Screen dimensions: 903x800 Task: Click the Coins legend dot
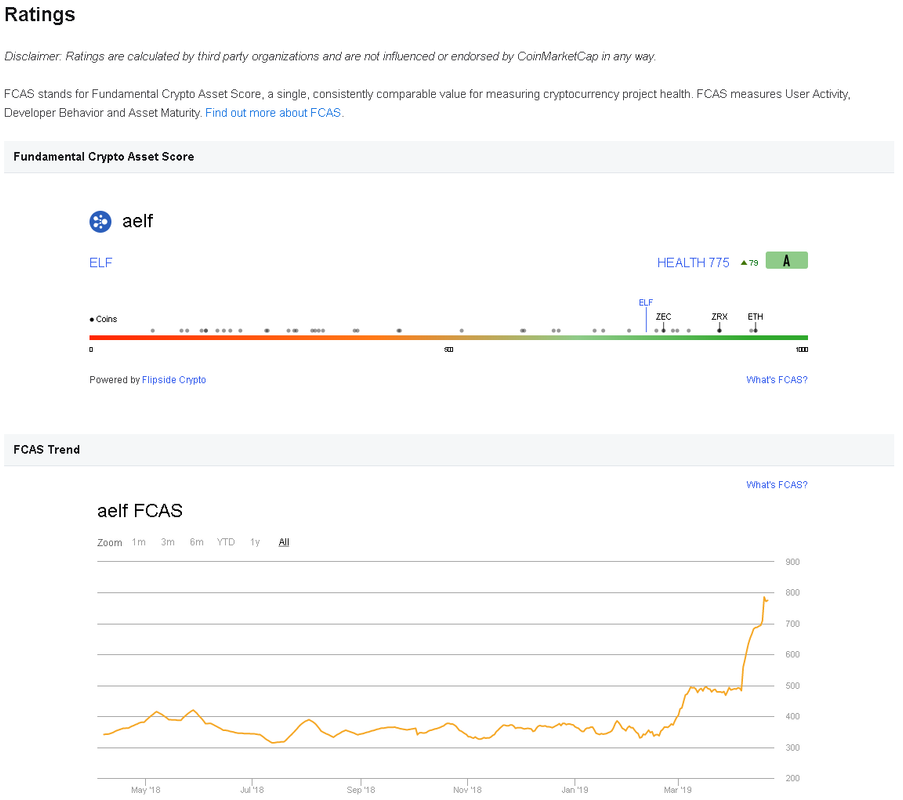(x=92, y=320)
